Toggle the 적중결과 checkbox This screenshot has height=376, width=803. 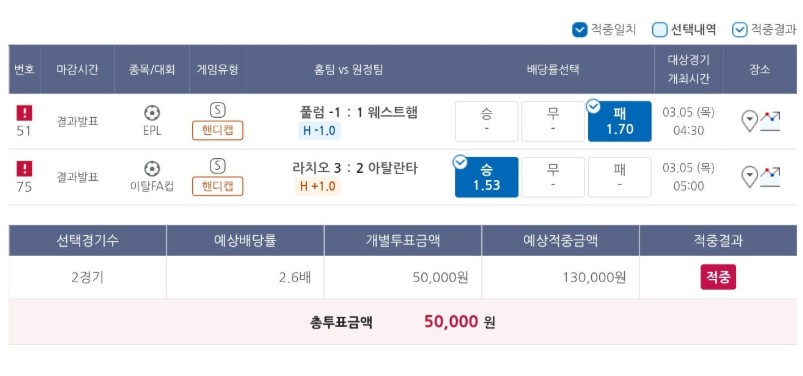739,30
